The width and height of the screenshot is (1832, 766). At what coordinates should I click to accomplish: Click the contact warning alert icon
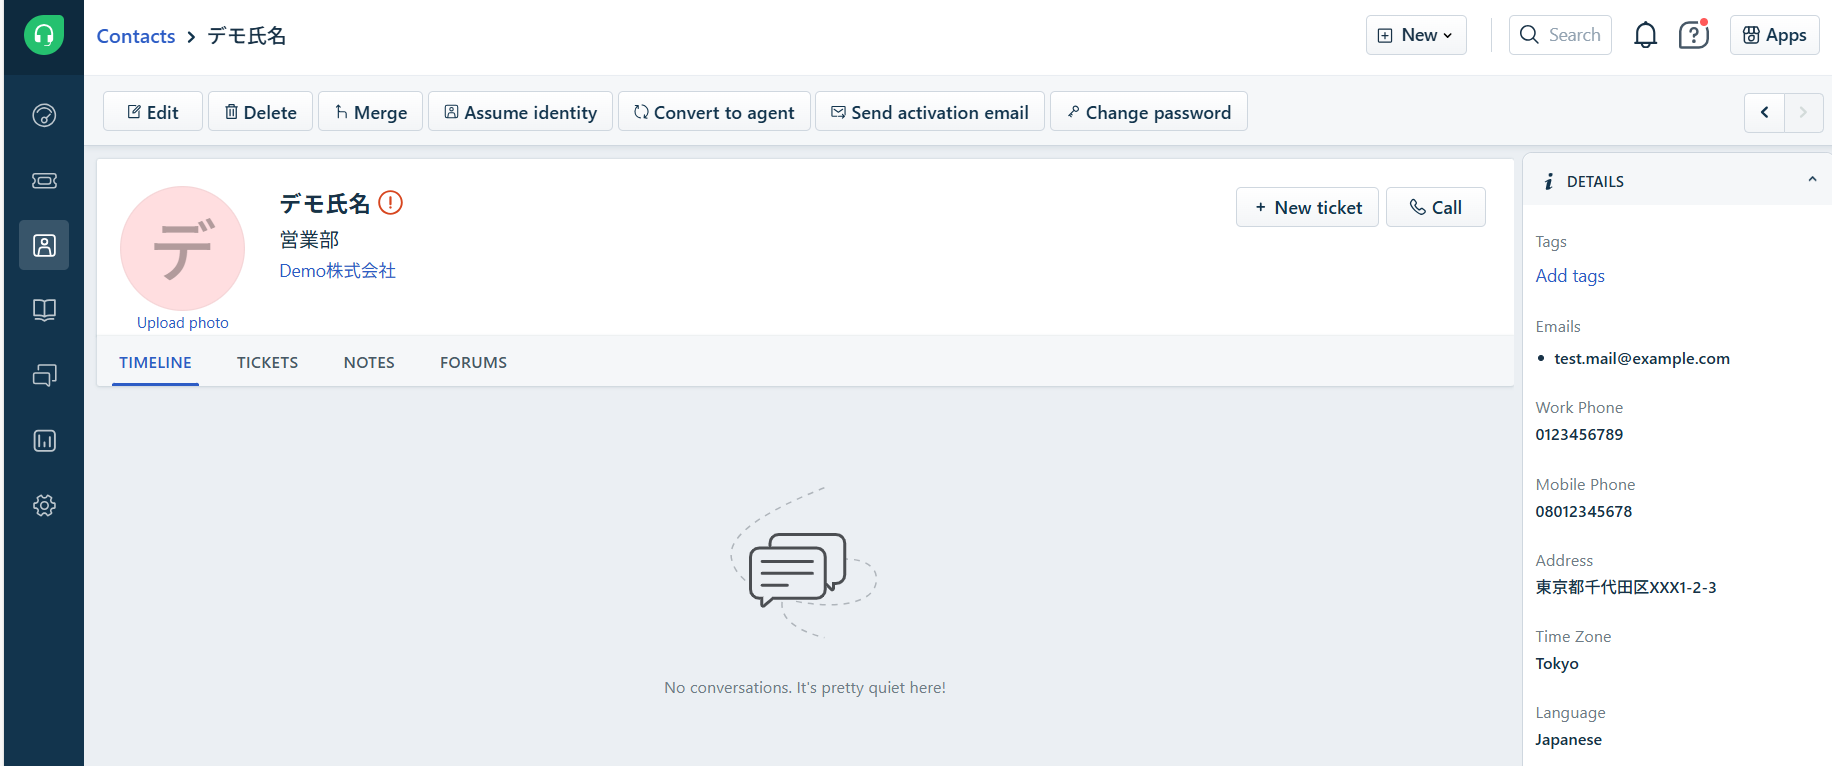[391, 203]
